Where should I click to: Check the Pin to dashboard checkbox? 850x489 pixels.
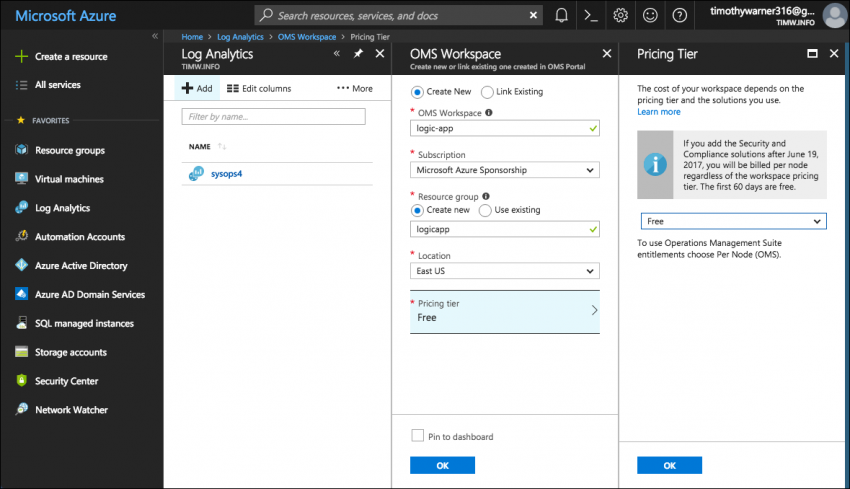tap(417, 436)
